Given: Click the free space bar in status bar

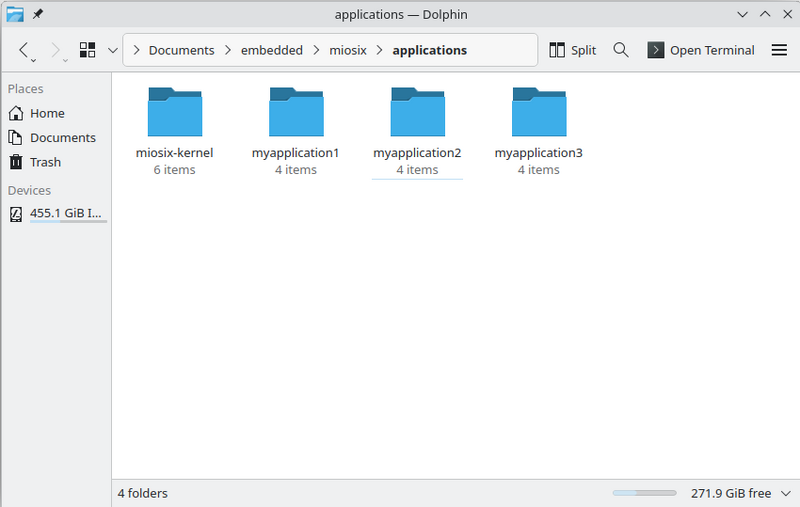Looking at the screenshot, I should coord(644,493).
